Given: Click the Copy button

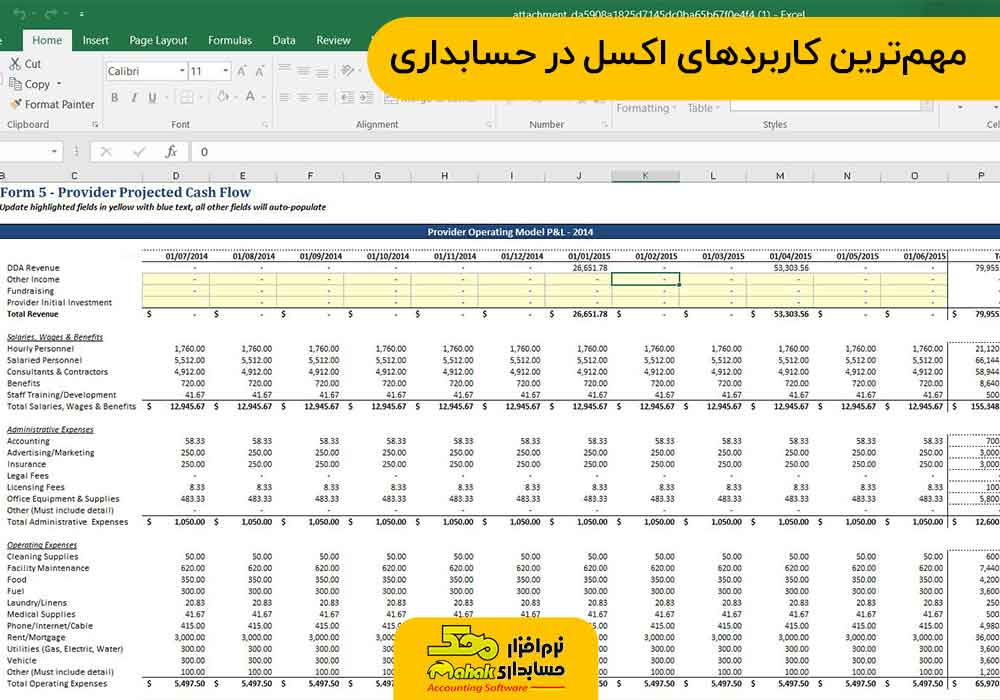Looking at the screenshot, I should click(29, 84).
